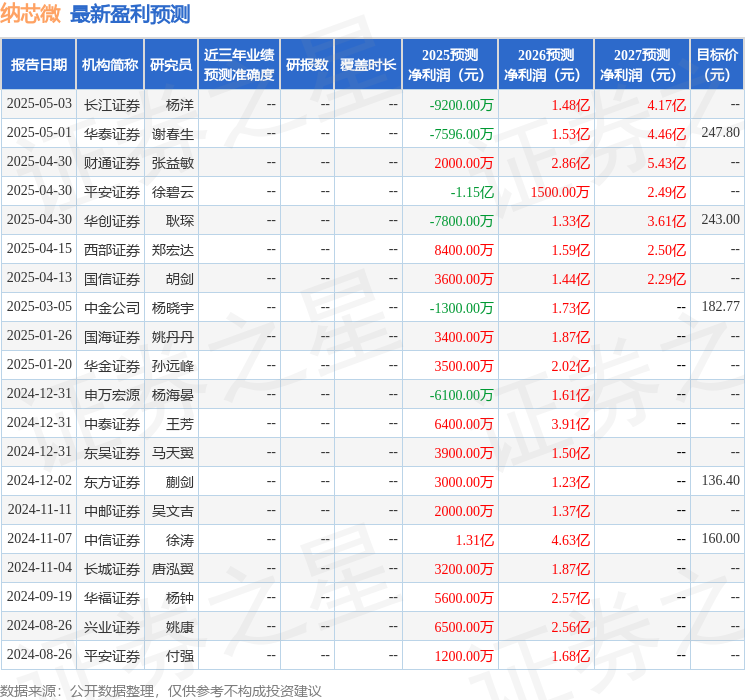Click the 4.63亿 forecast value
The height and width of the screenshot is (700, 745).
point(571,540)
